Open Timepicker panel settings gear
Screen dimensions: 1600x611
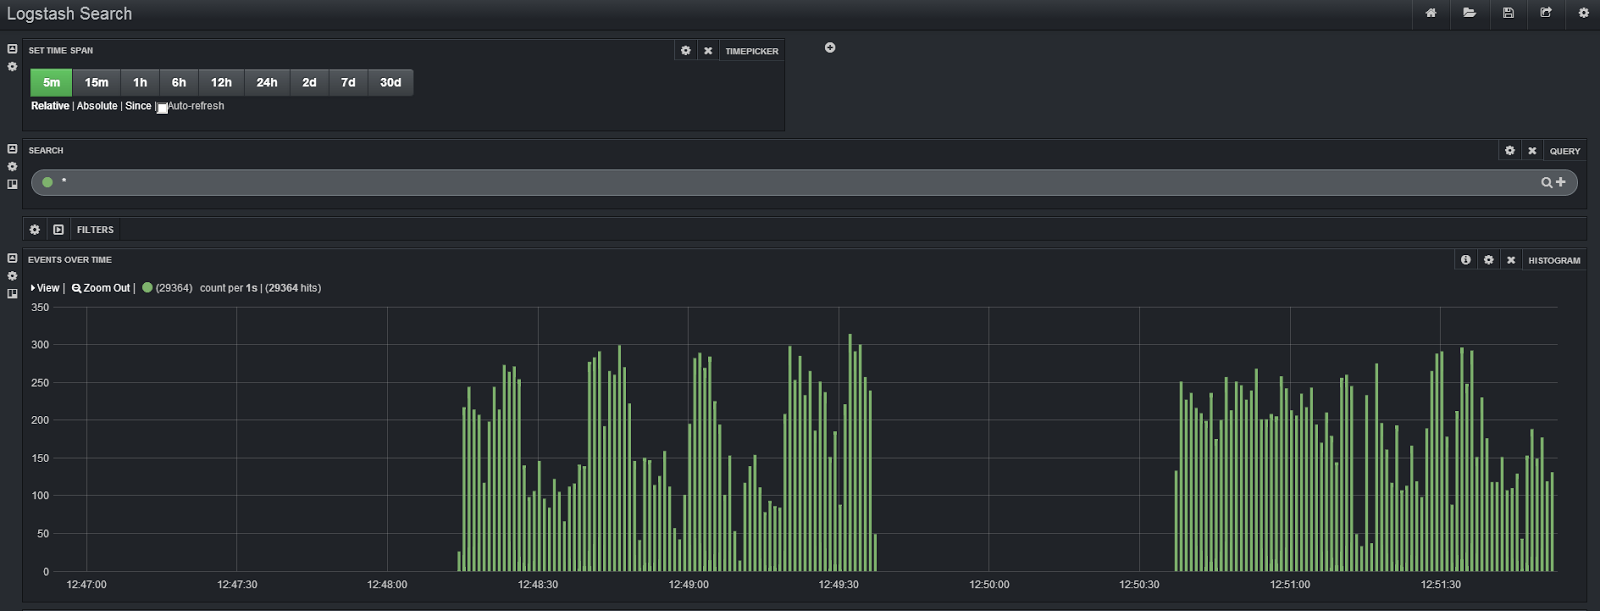coord(686,50)
